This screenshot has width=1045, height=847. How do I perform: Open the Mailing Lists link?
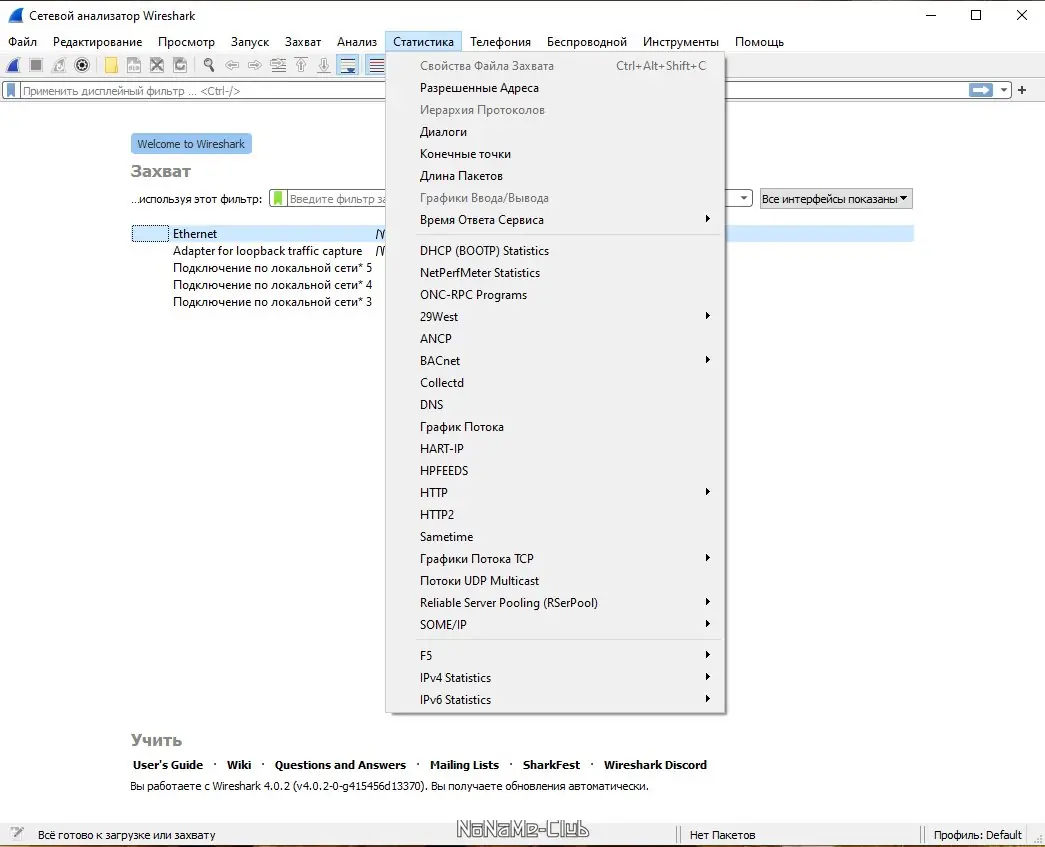click(464, 765)
